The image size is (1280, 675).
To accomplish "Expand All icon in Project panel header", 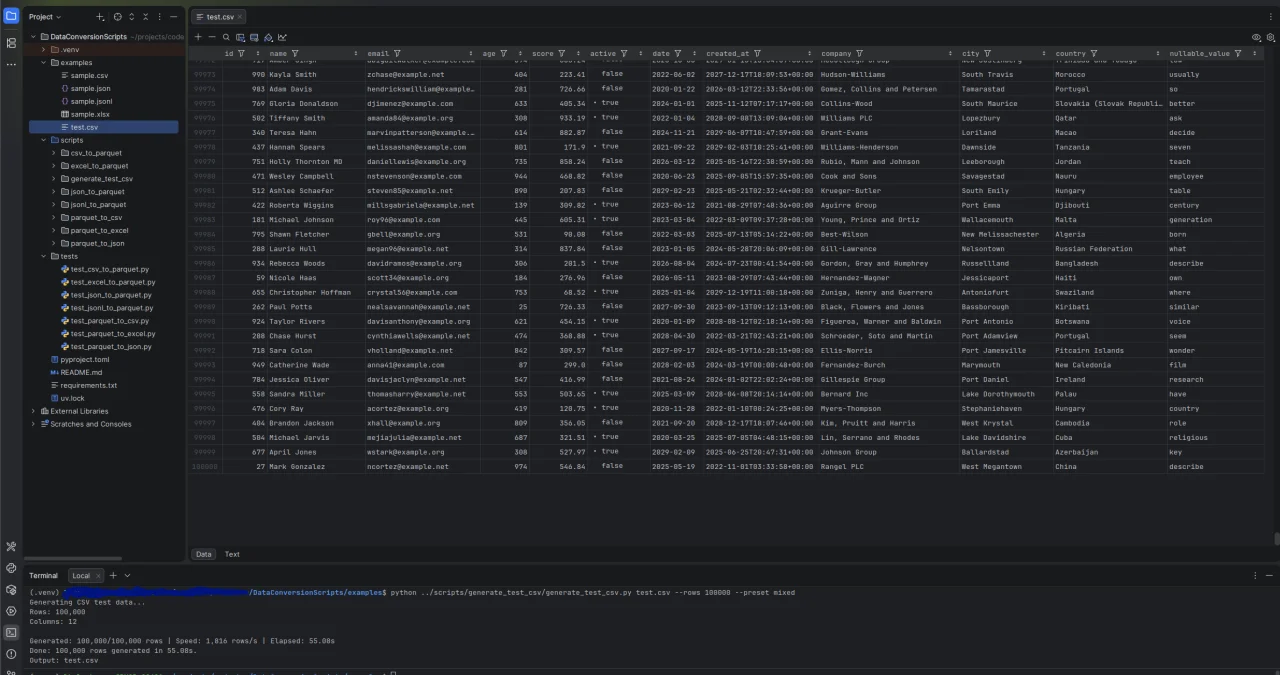I will point(131,17).
